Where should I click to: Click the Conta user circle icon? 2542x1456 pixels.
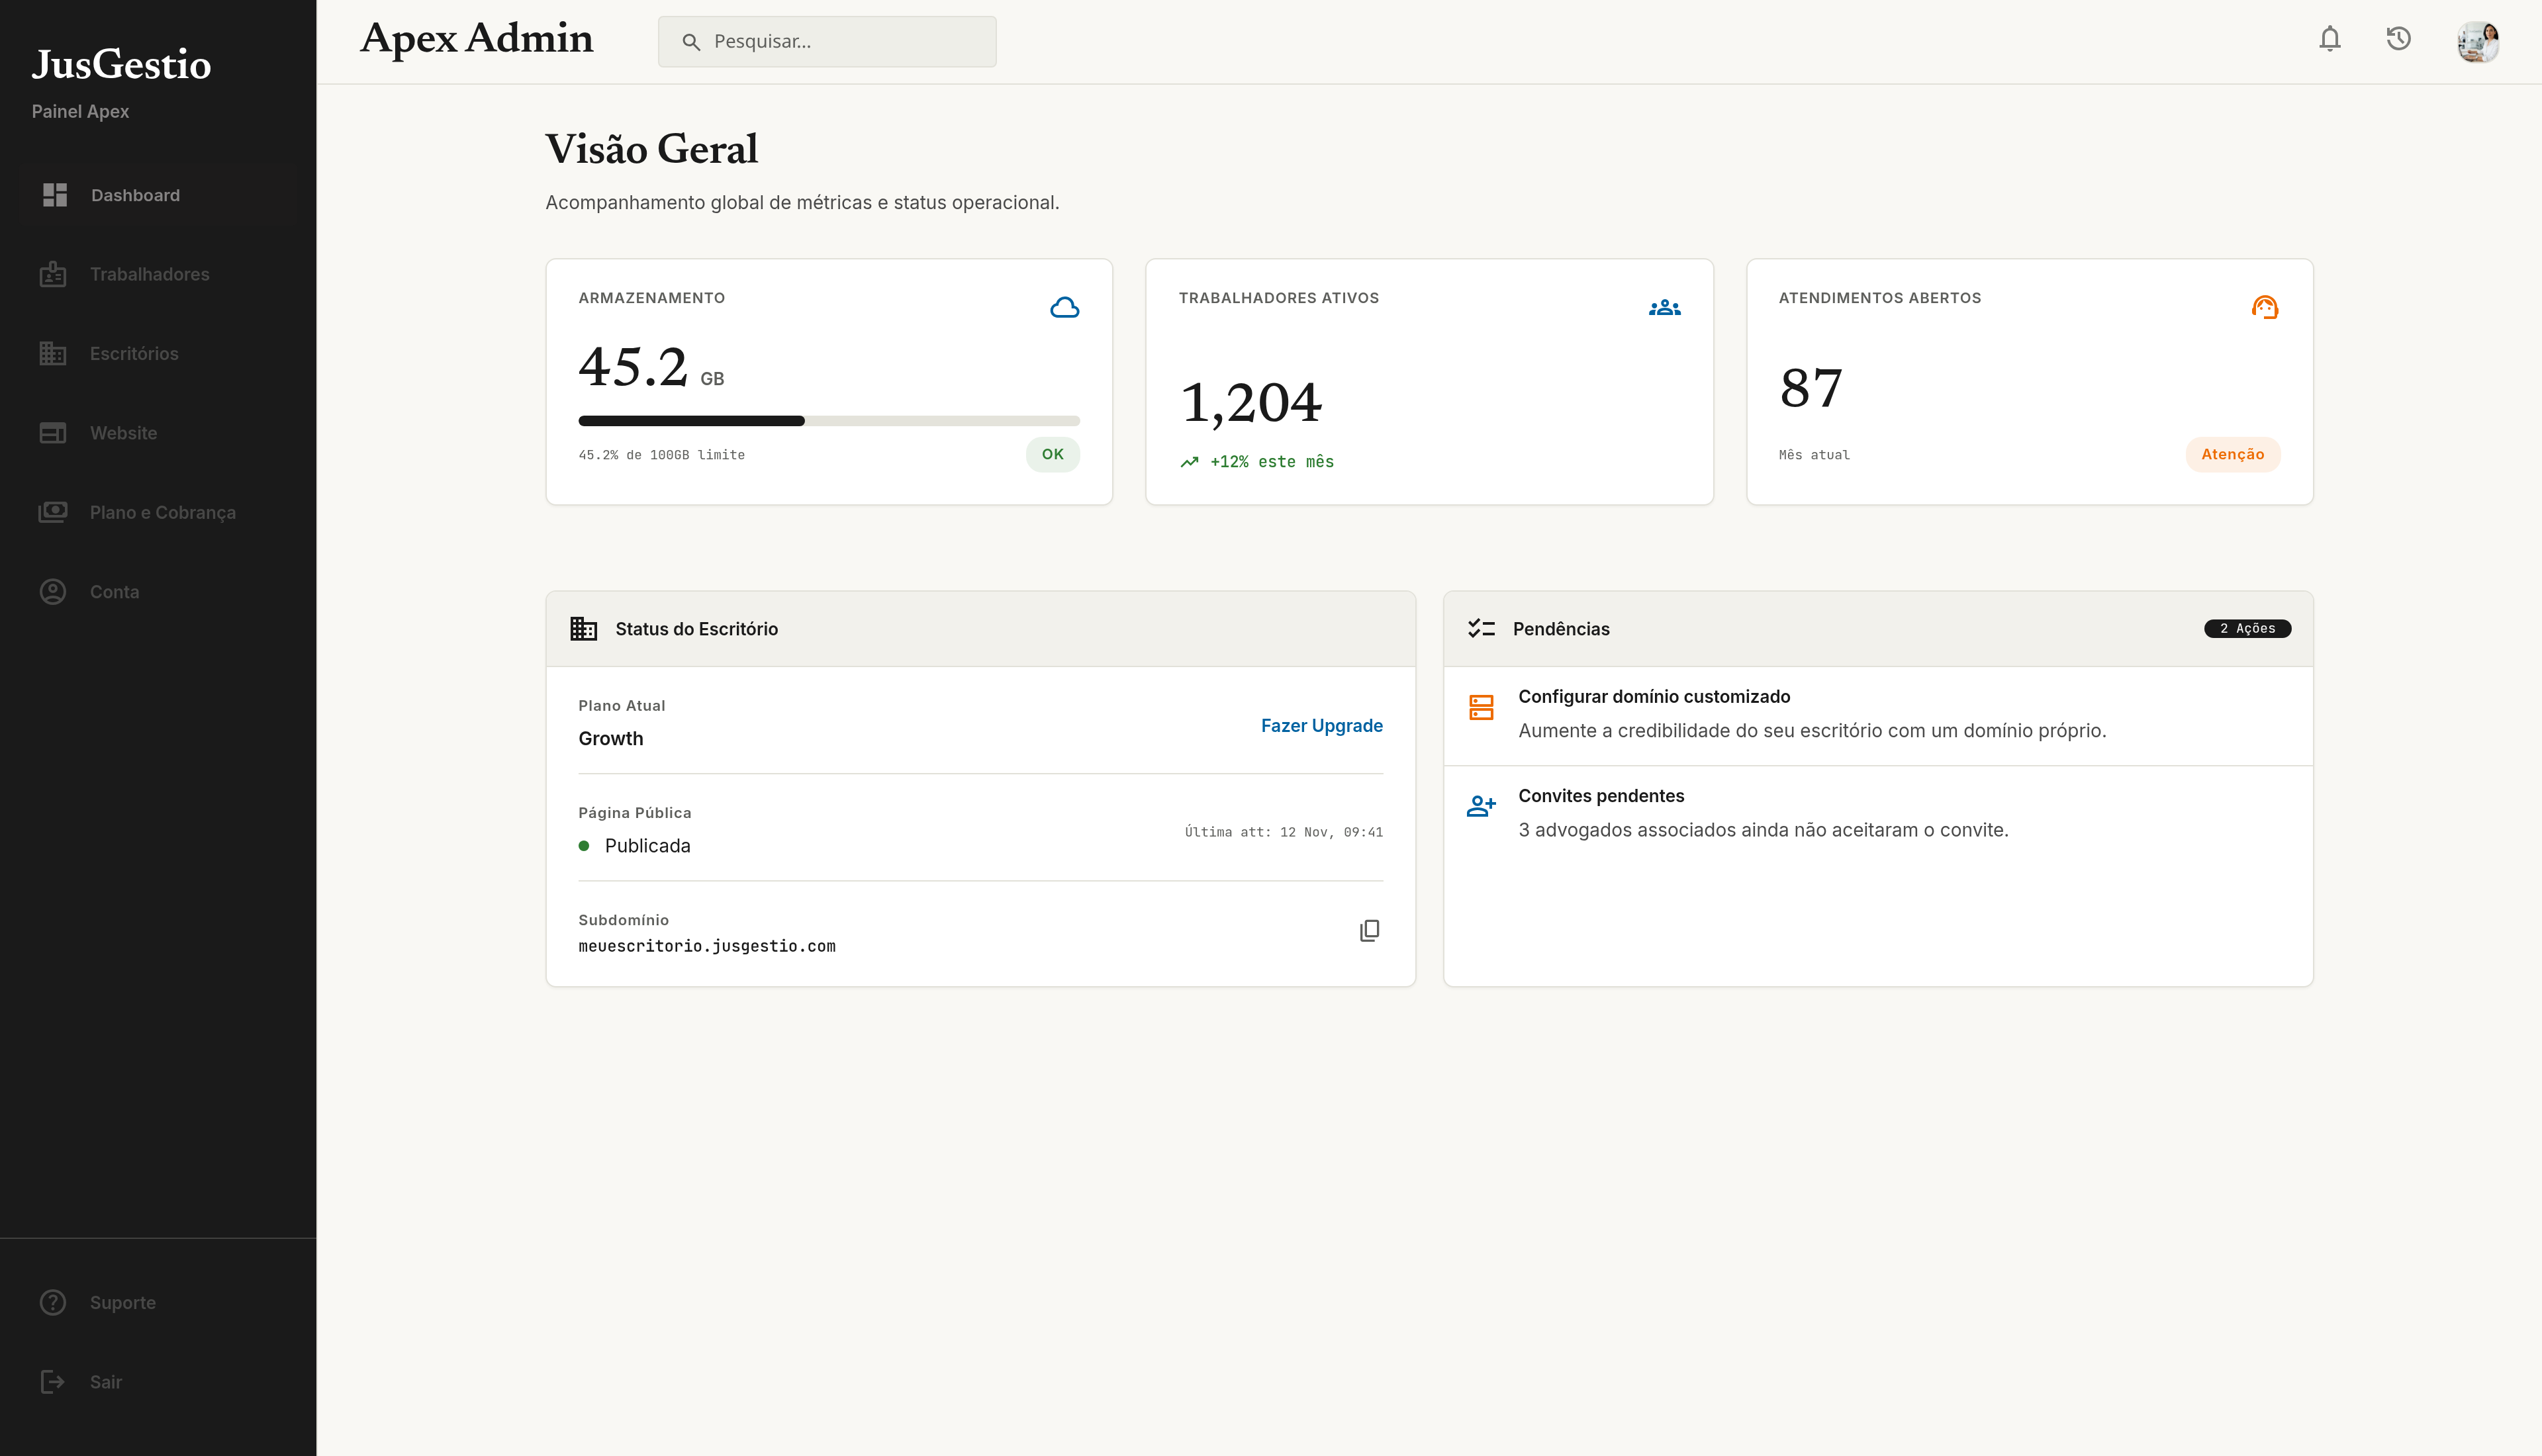click(x=53, y=592)
